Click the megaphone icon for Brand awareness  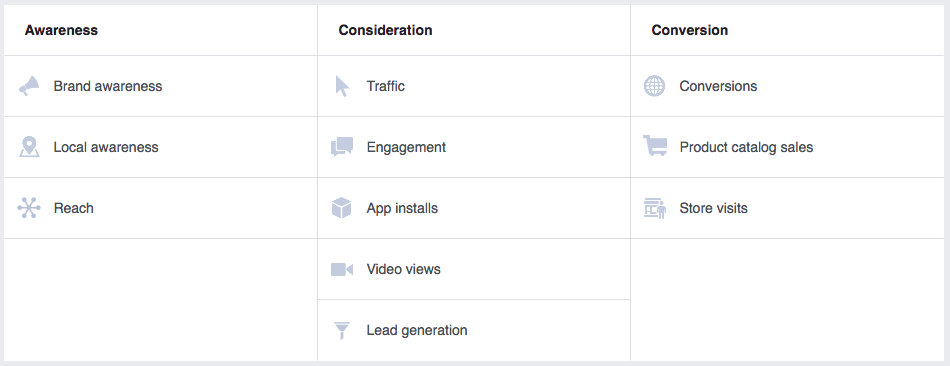pos(28,86)
